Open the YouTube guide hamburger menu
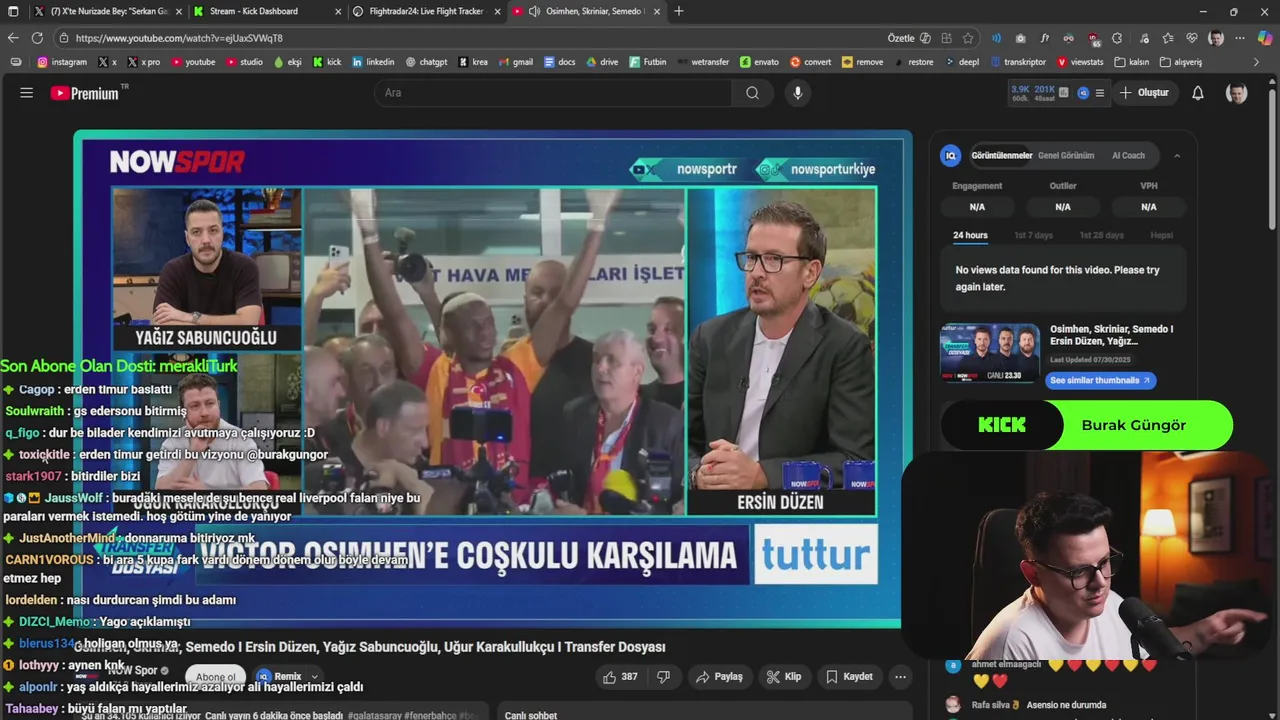 pos(27,93)
